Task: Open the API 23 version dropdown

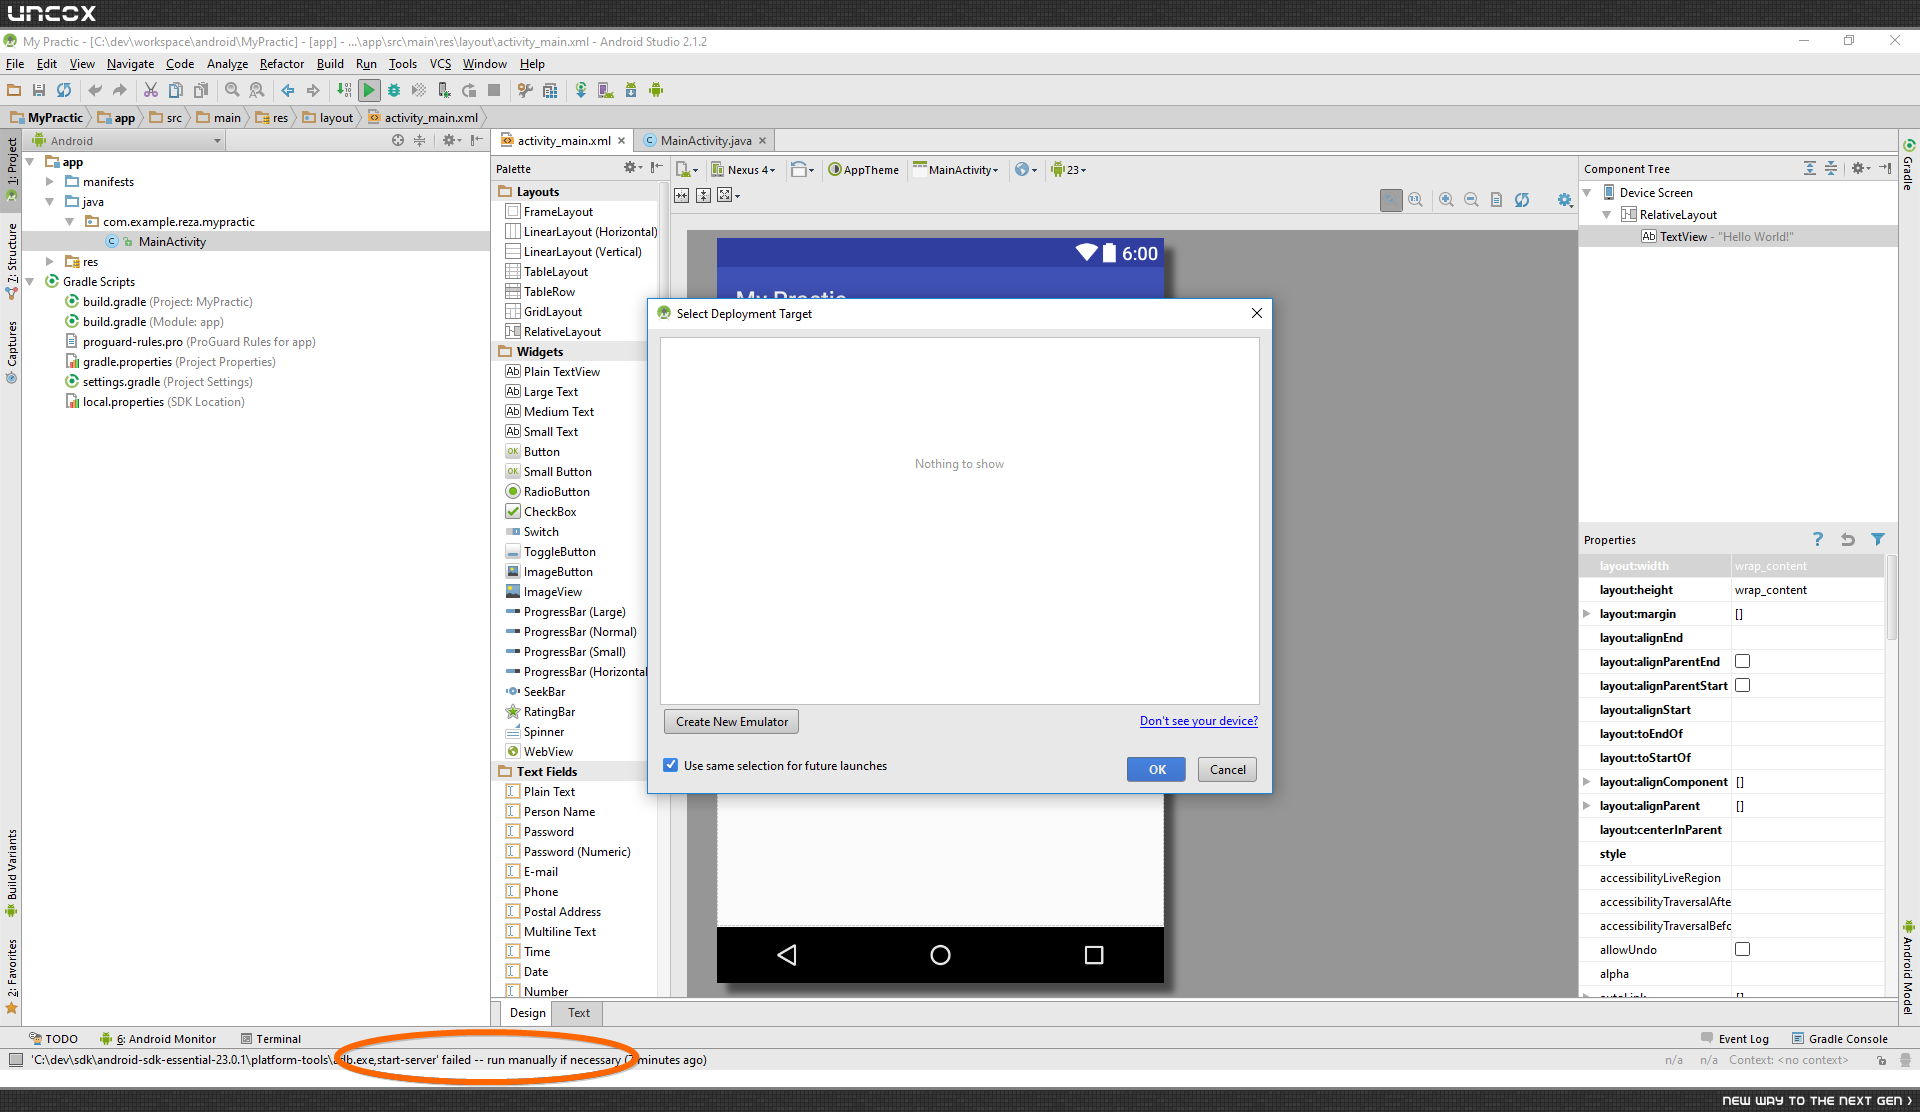Action: point(1069,170)
